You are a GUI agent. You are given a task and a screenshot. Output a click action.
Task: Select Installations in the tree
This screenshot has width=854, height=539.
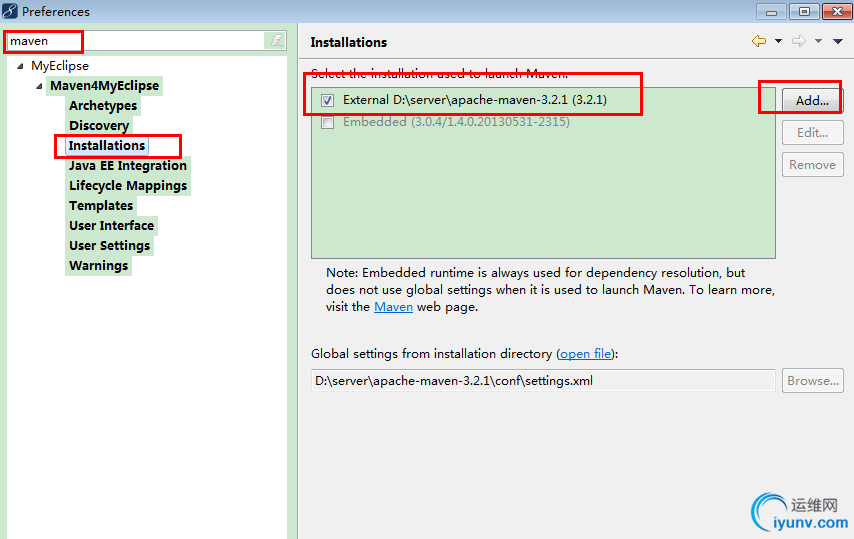107,145
